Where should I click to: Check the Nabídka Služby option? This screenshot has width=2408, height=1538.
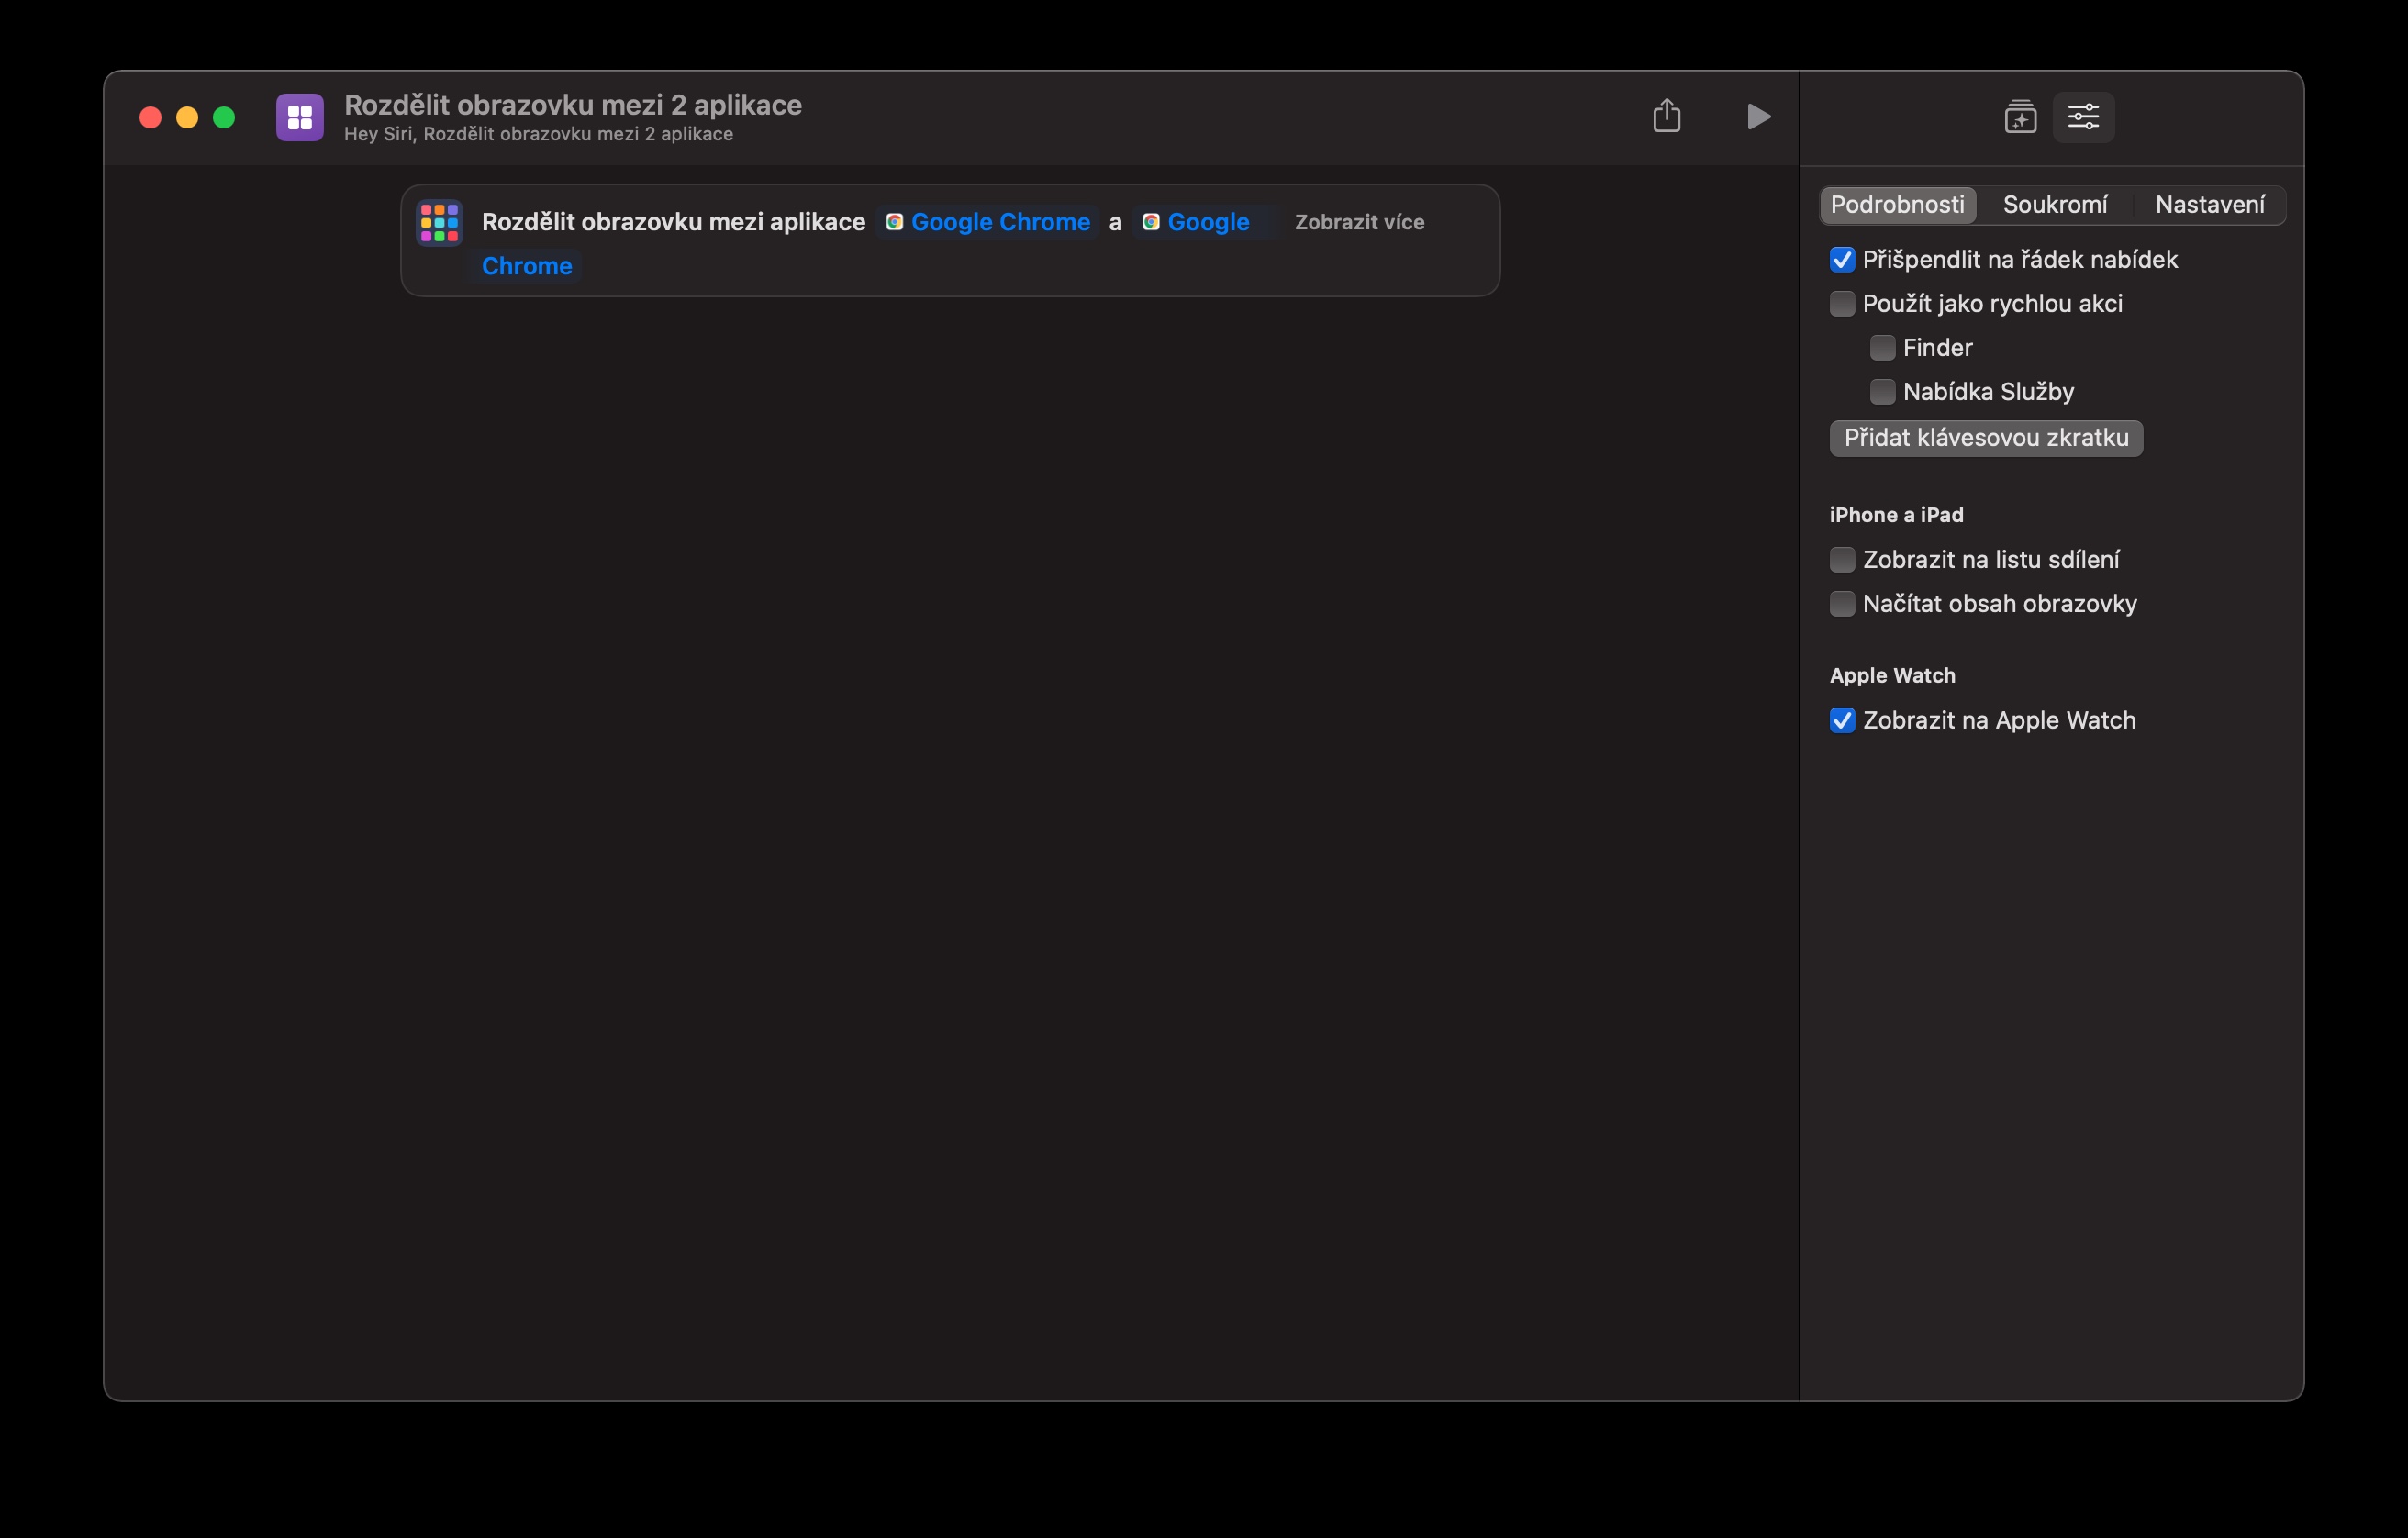point(1882,392)
